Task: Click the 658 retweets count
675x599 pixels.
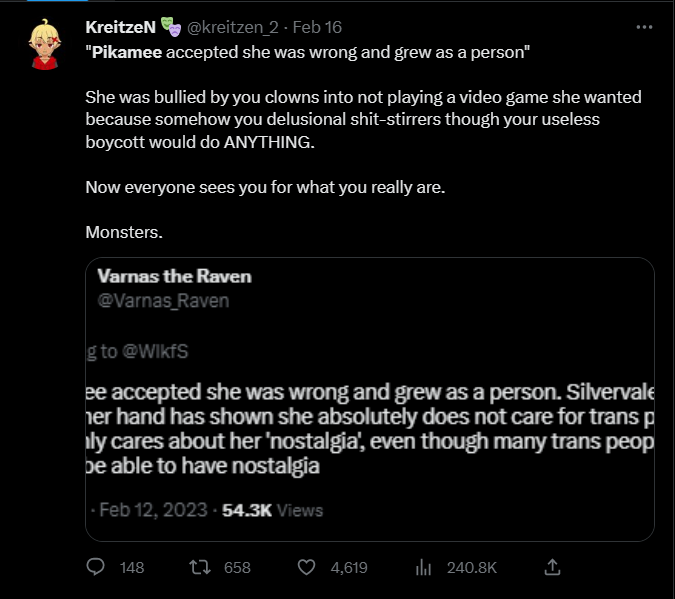Action: (x=237, y=567)
